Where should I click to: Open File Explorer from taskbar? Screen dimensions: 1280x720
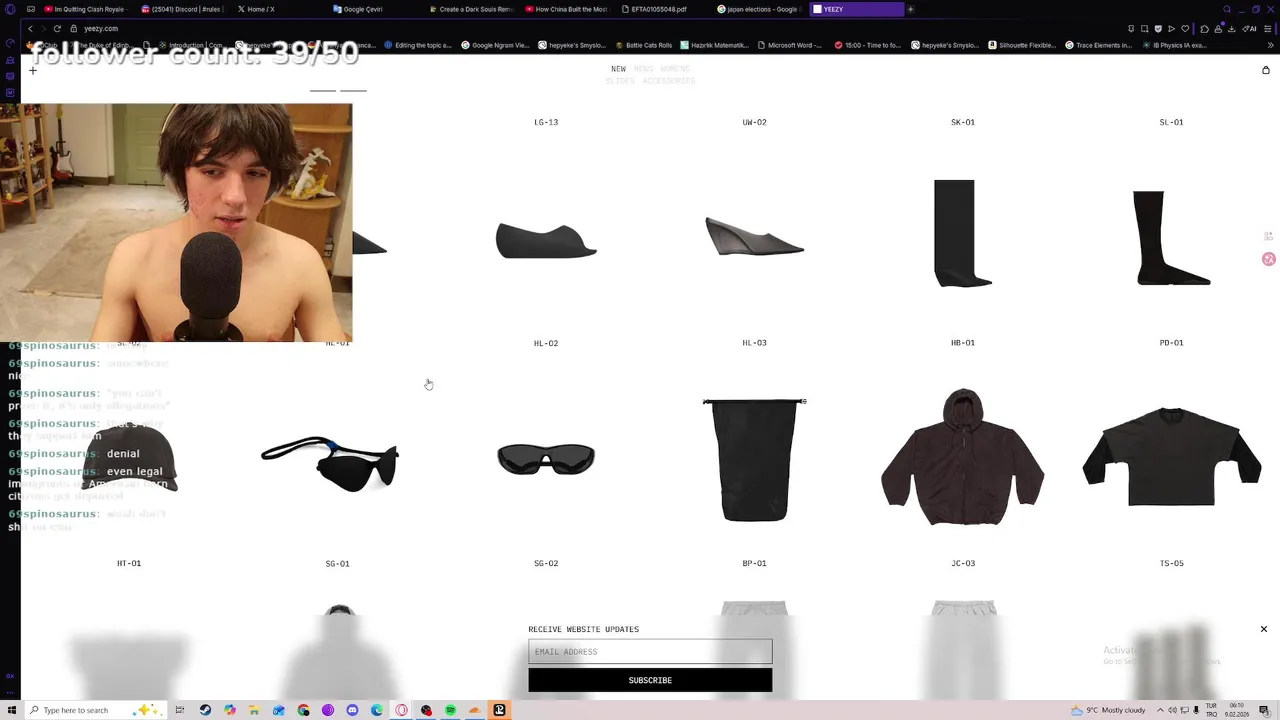254,710
